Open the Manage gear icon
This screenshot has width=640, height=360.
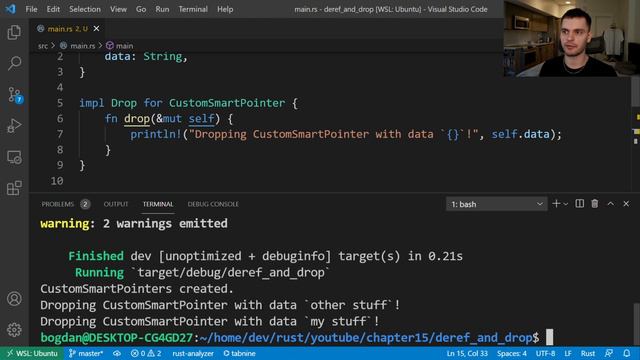14,330
